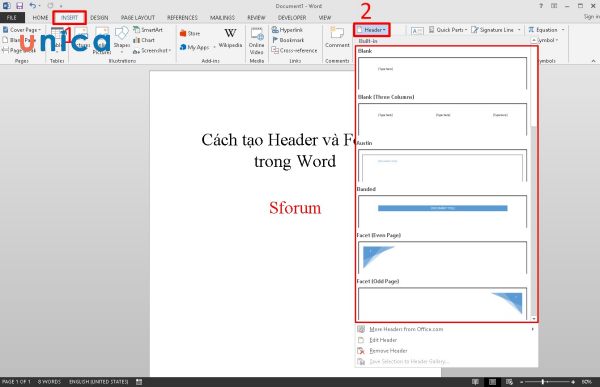Screen dimensions: 600x387
Task: Switch to the INSERT tab
Action: pos(69,18)
